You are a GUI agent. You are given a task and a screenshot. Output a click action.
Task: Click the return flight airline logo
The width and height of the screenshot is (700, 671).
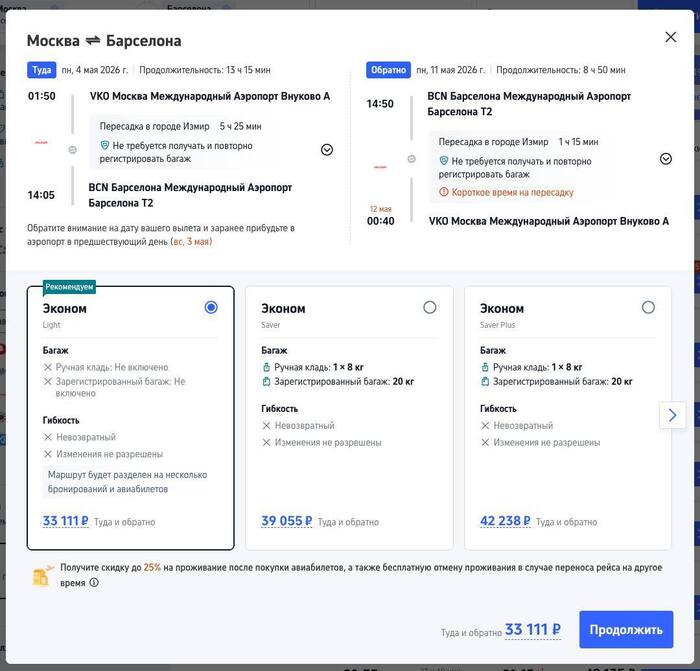(x=380, y=166)
